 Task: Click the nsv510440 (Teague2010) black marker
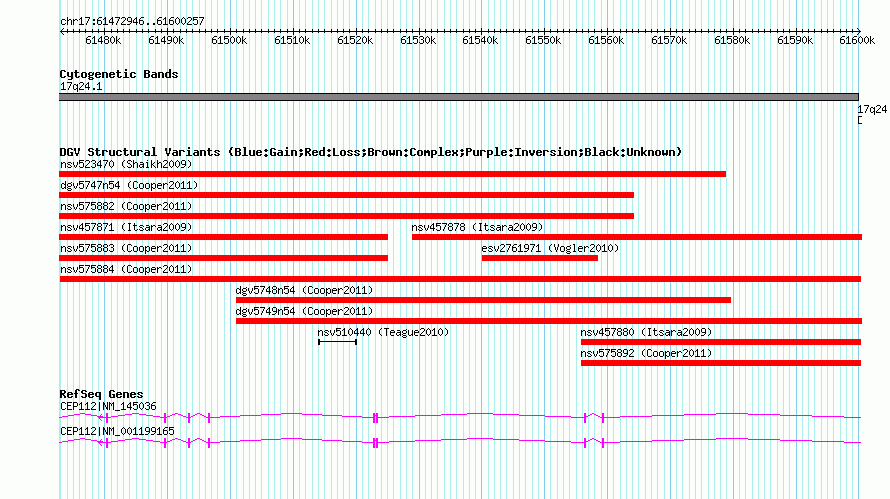coord(338,342)
